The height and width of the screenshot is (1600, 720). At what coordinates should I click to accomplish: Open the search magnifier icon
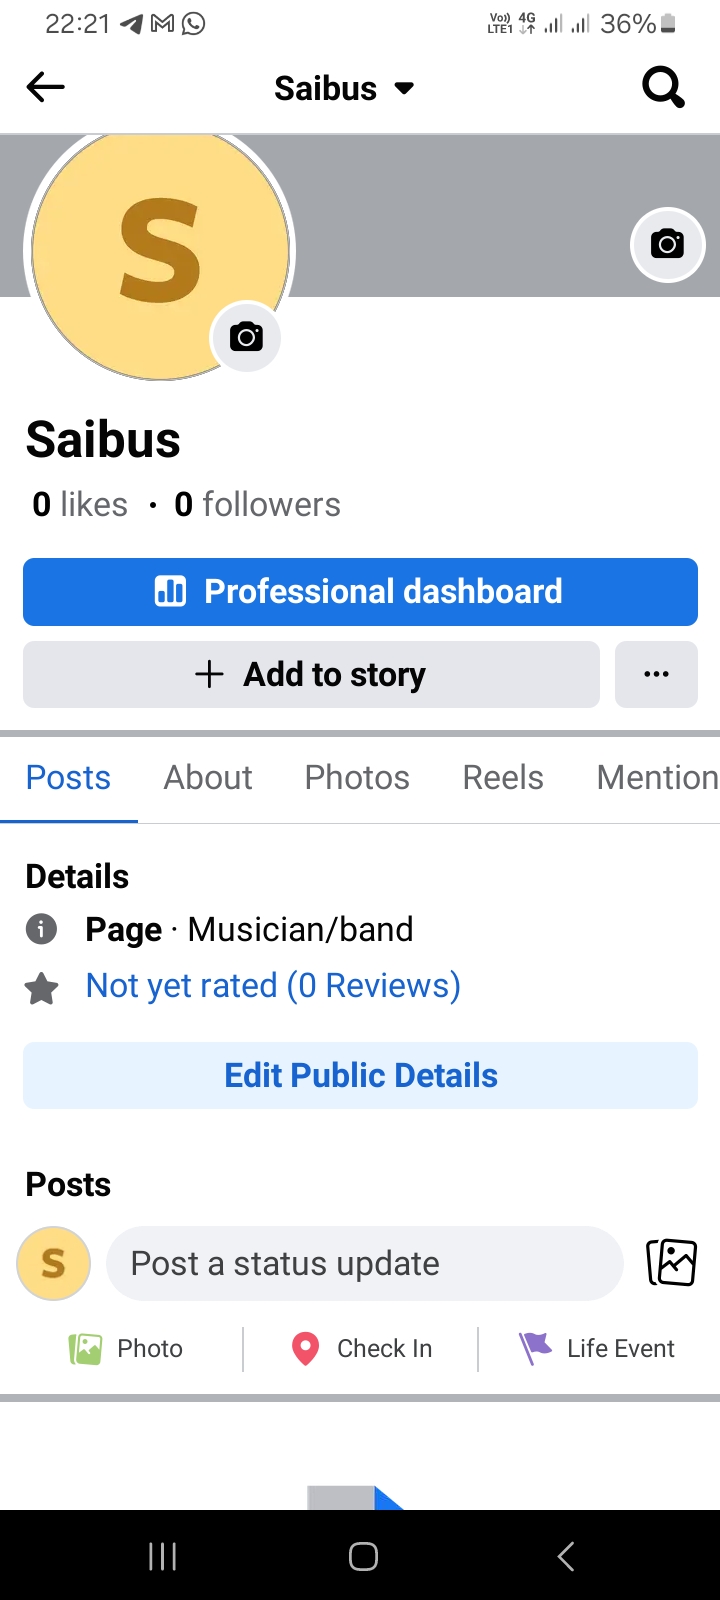[663, 88]
